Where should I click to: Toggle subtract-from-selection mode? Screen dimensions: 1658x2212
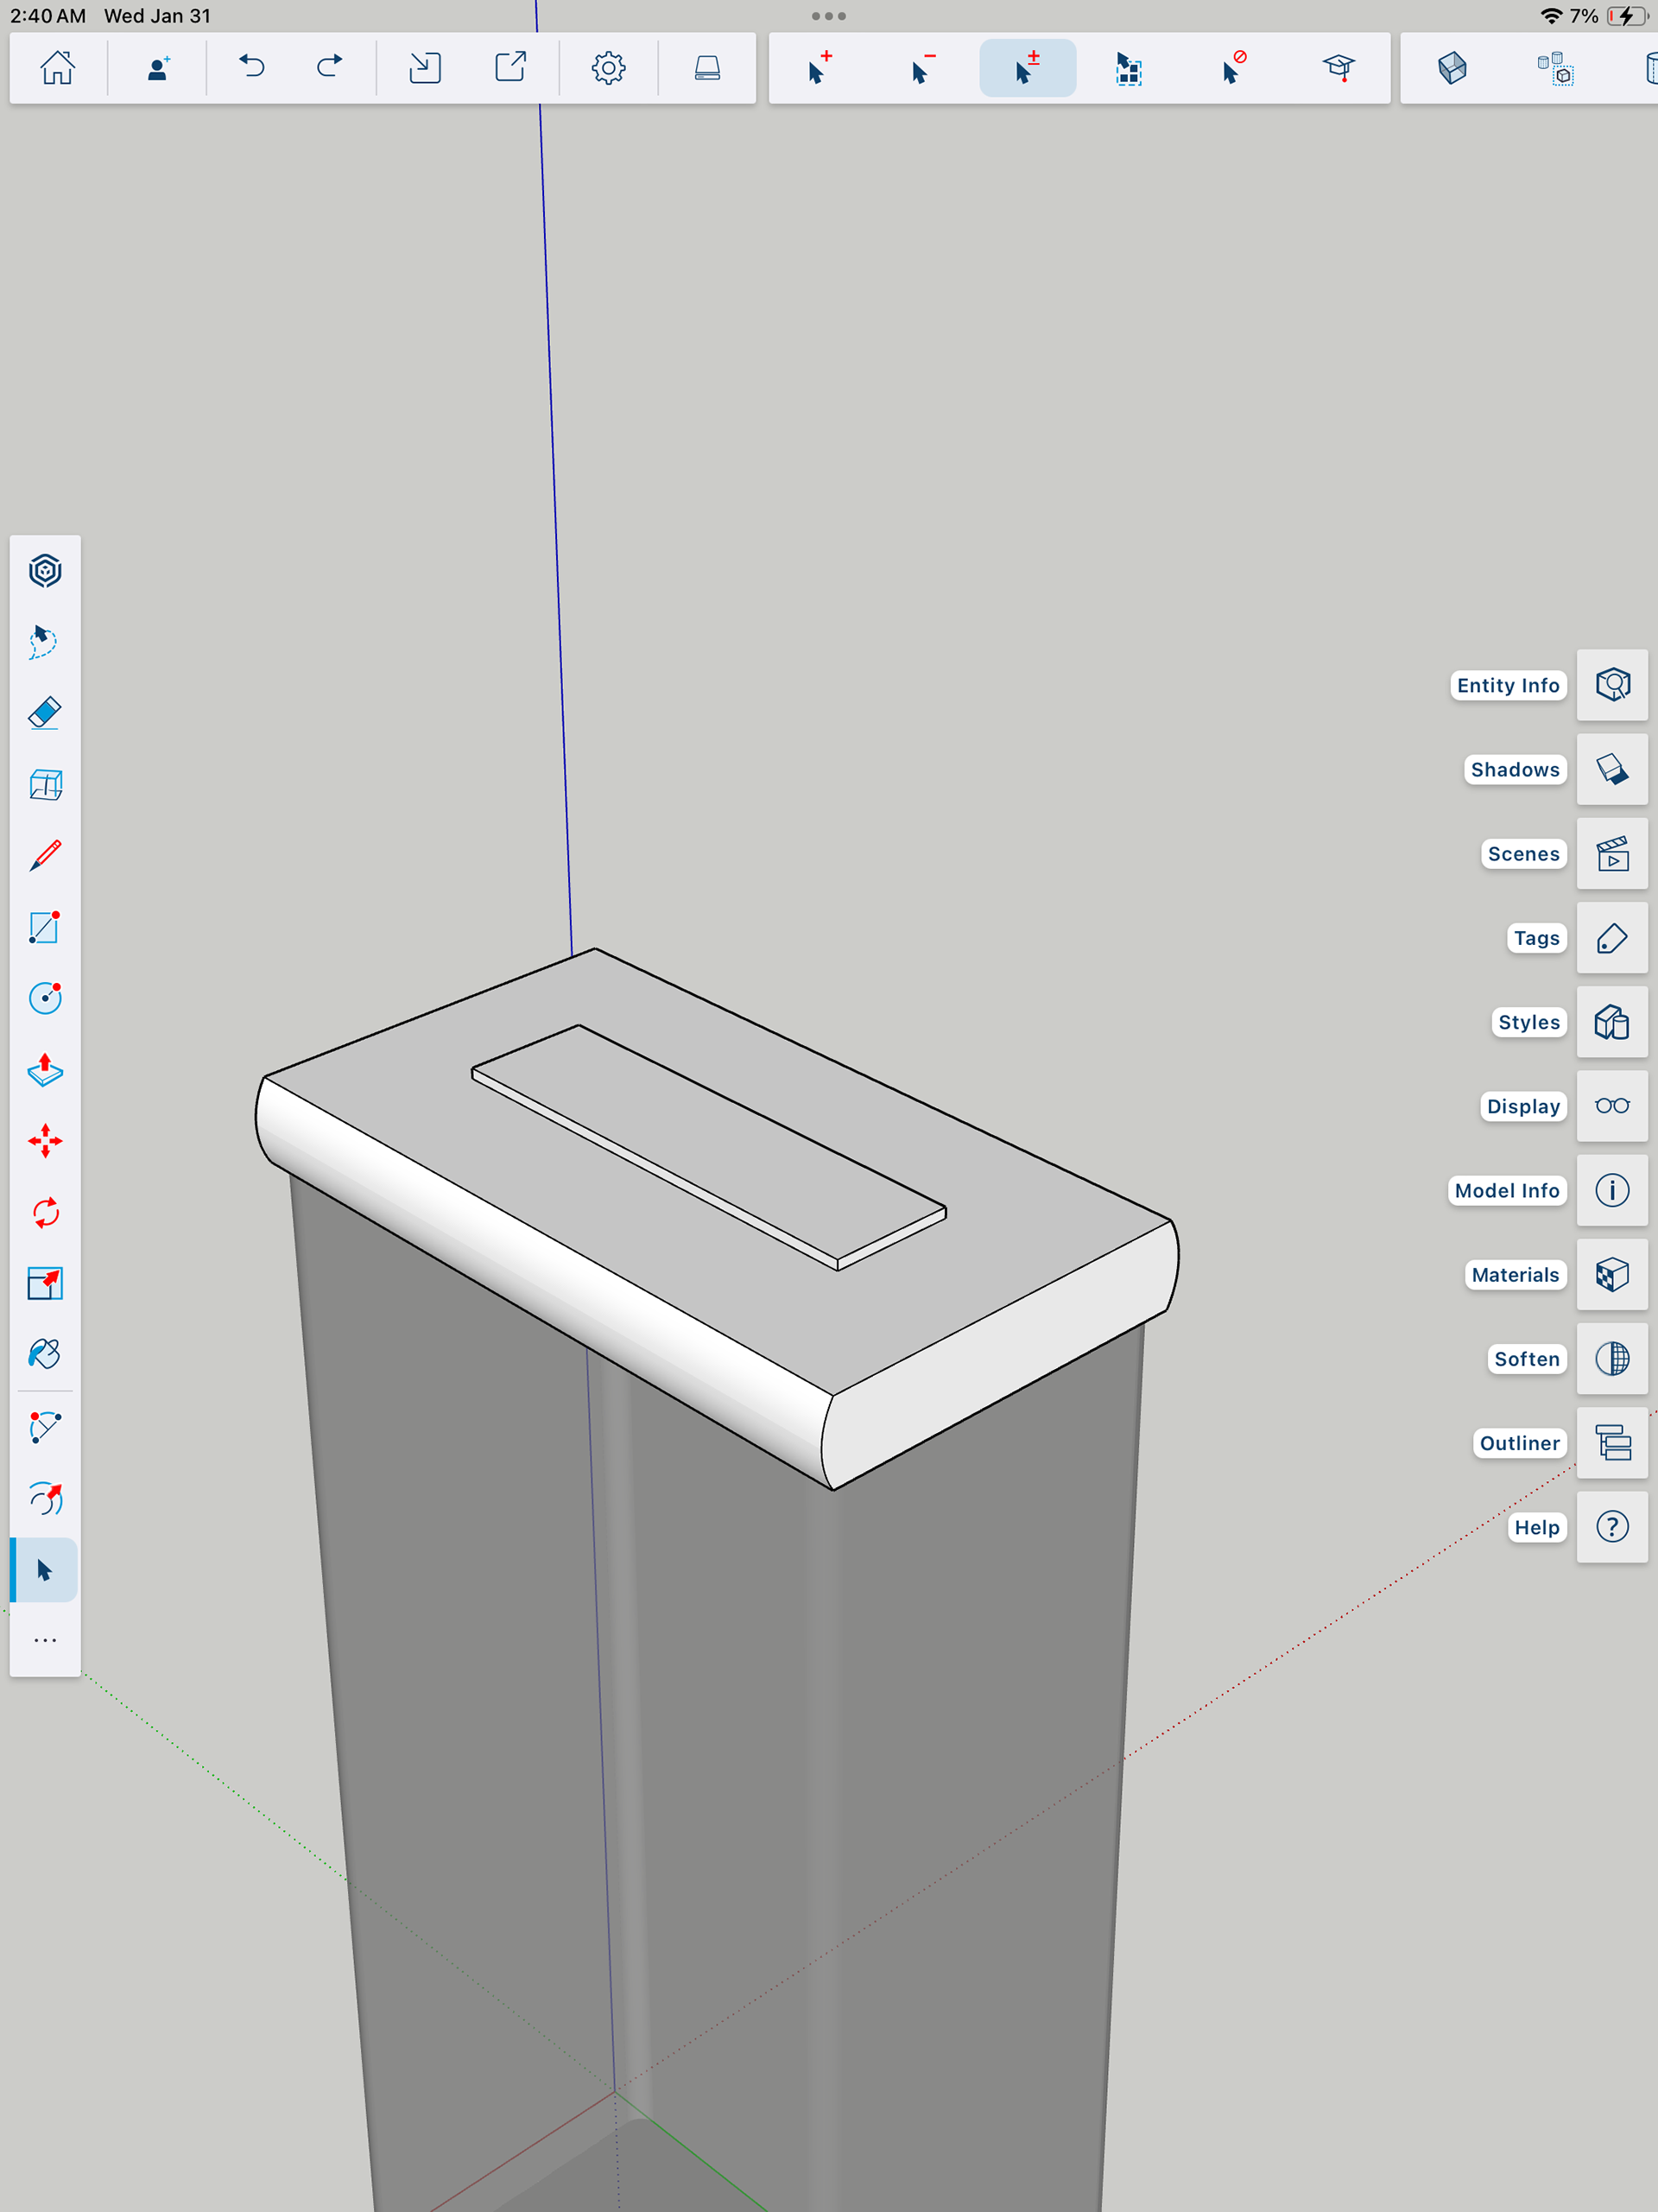923,68
